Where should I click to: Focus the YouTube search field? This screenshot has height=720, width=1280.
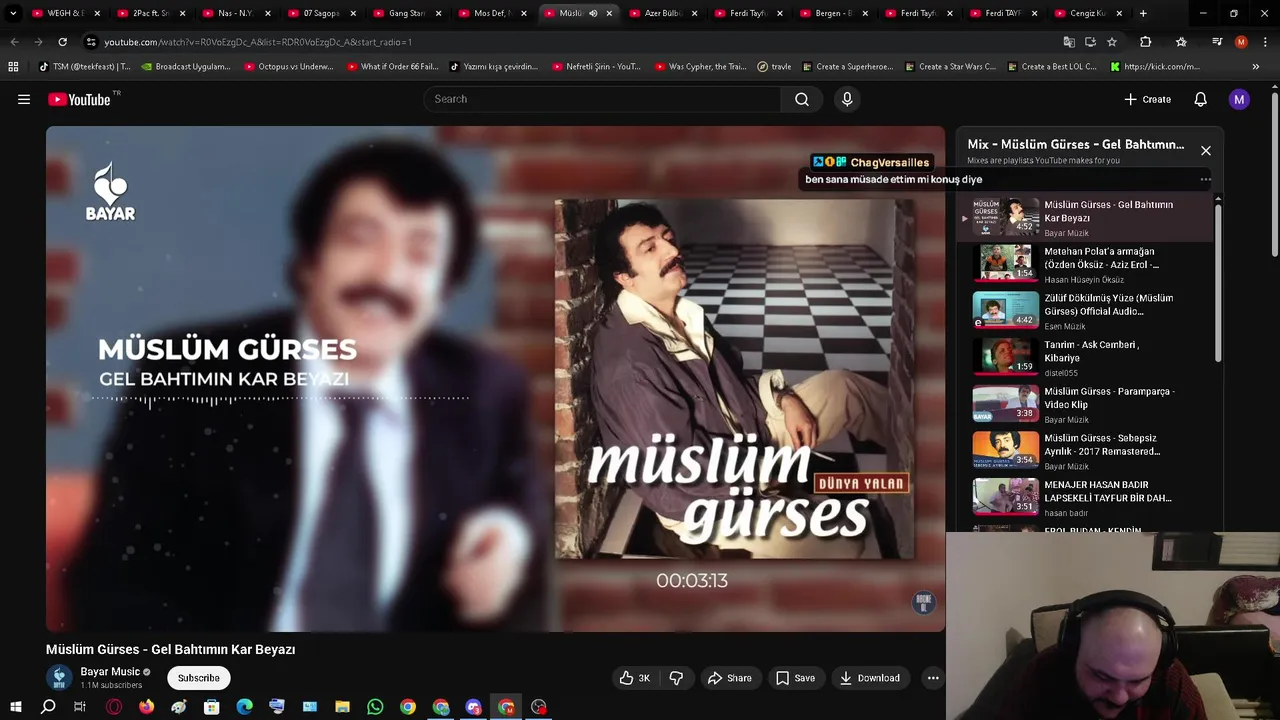(x=603, y=99)
